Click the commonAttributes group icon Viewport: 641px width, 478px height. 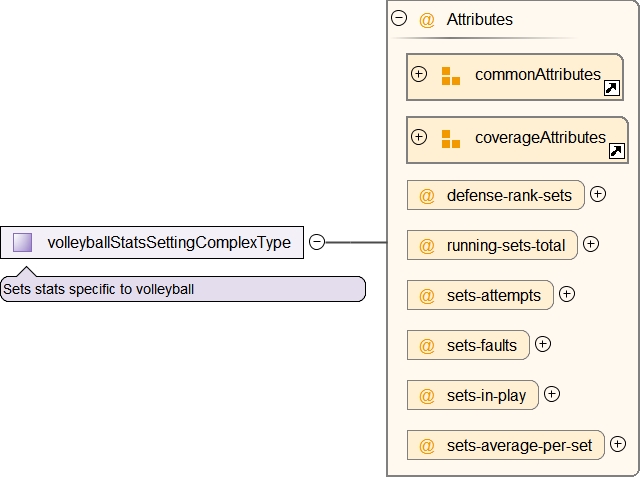pyautogui.click(x=450, y=76)
